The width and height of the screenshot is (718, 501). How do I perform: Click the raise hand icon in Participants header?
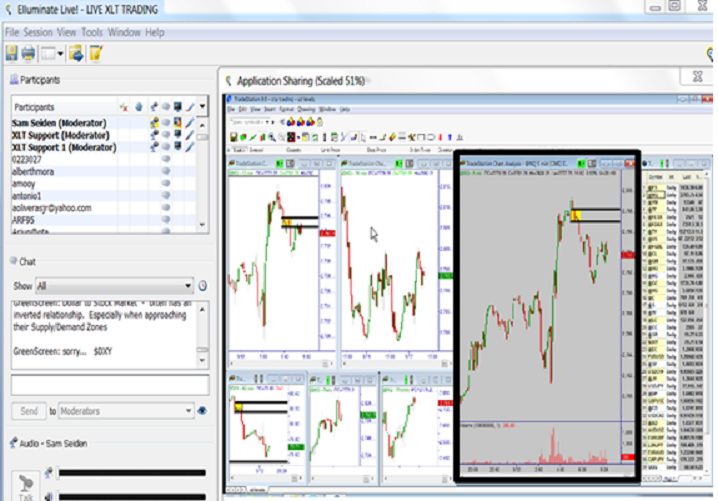pyautogui.click(x=138, y=106)
